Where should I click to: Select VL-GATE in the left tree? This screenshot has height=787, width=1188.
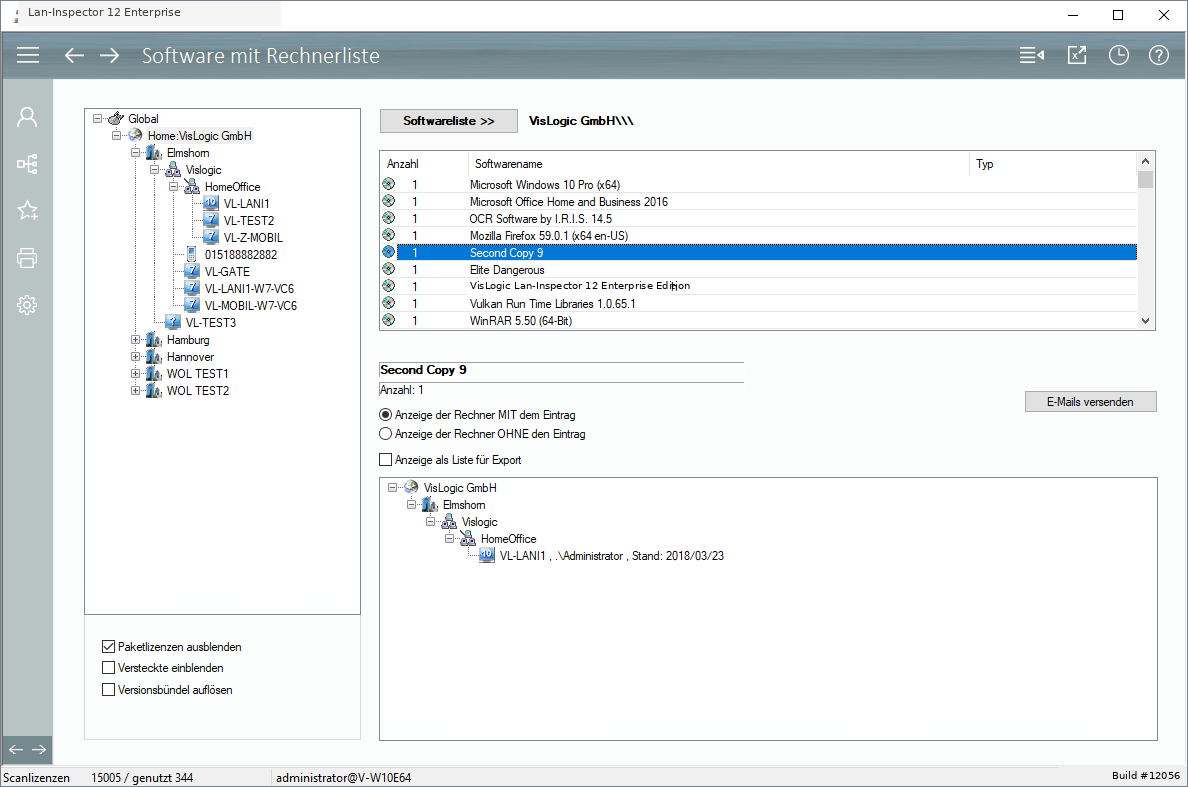[x=227, y=271]
